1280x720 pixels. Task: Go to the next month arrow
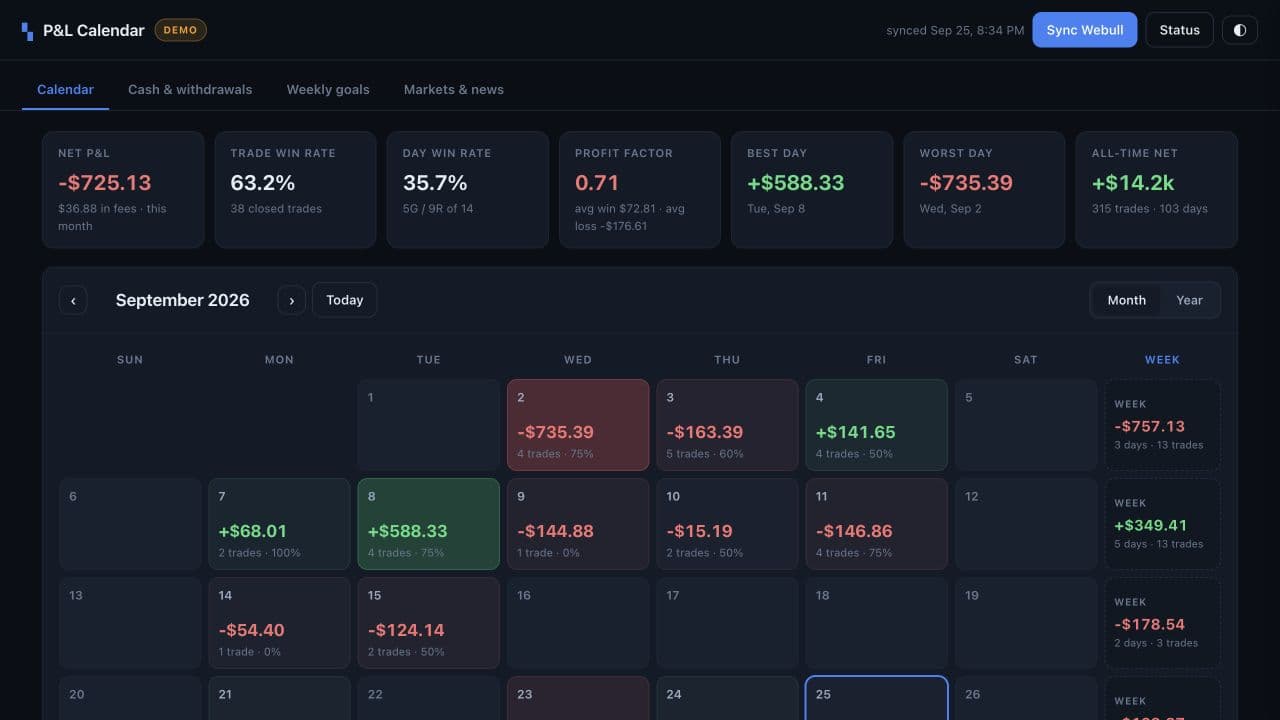(x=291, y=300)
